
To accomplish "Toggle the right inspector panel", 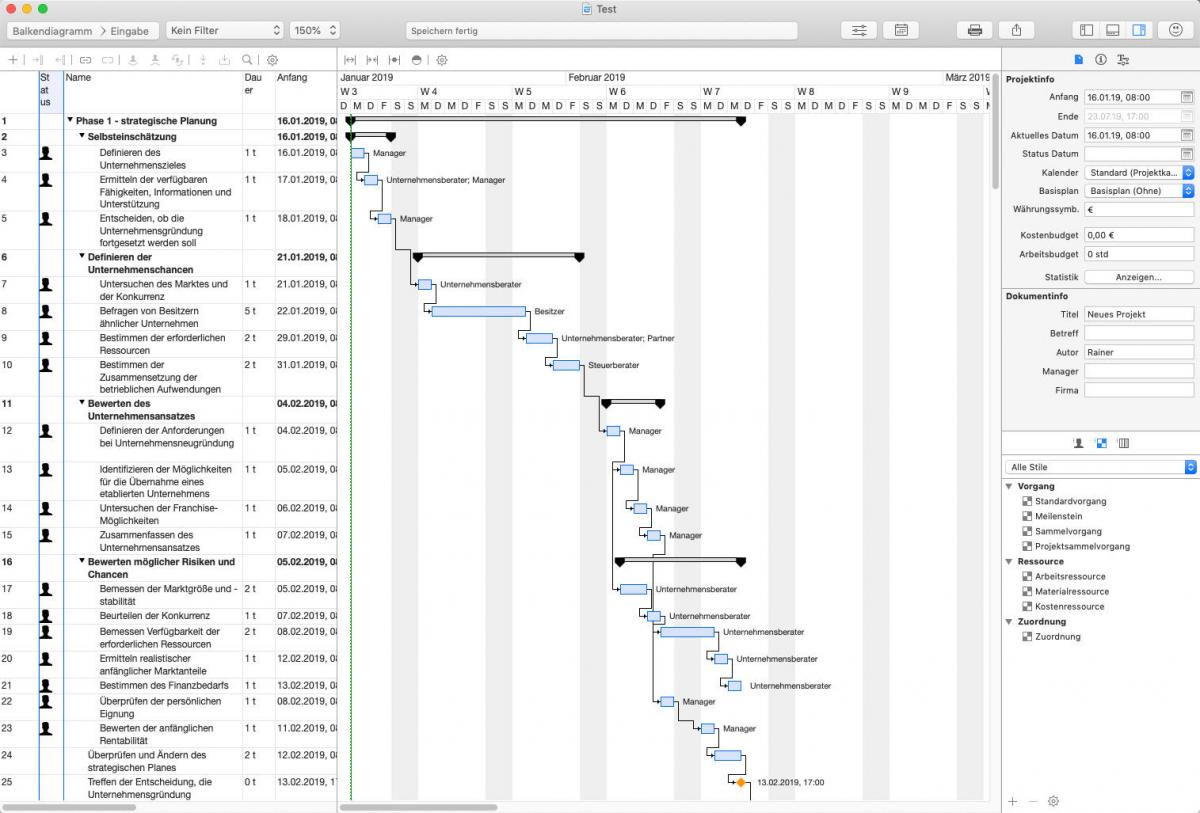I will (x=1139, y=30).
